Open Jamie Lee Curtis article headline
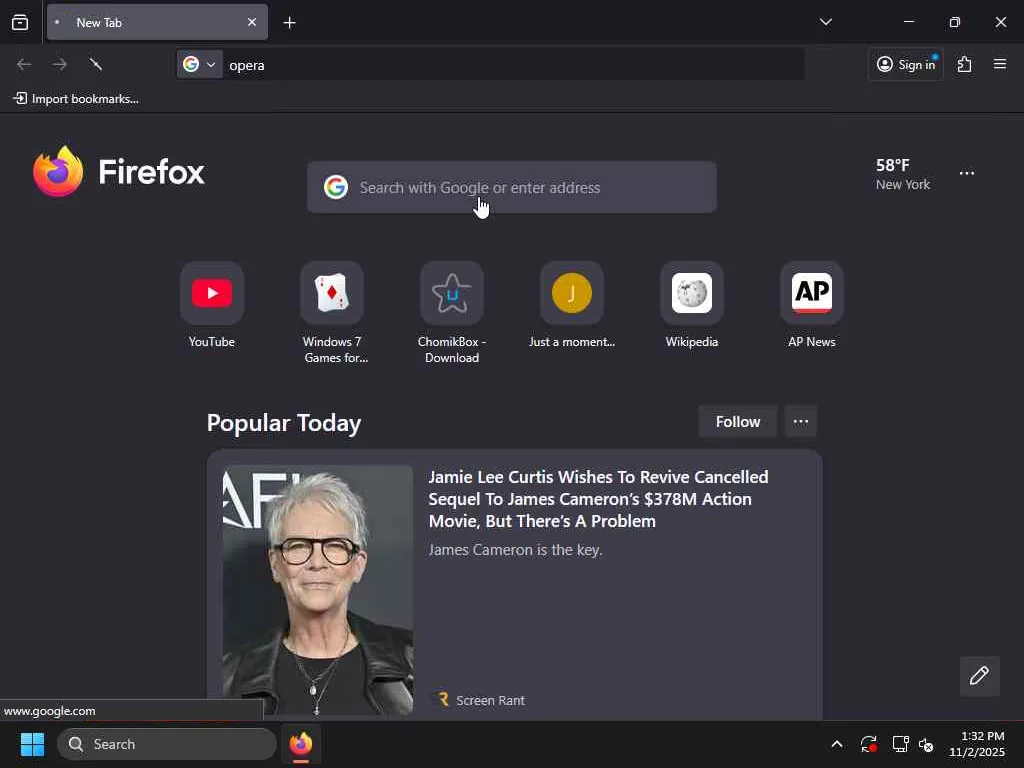 click(598, 499)
